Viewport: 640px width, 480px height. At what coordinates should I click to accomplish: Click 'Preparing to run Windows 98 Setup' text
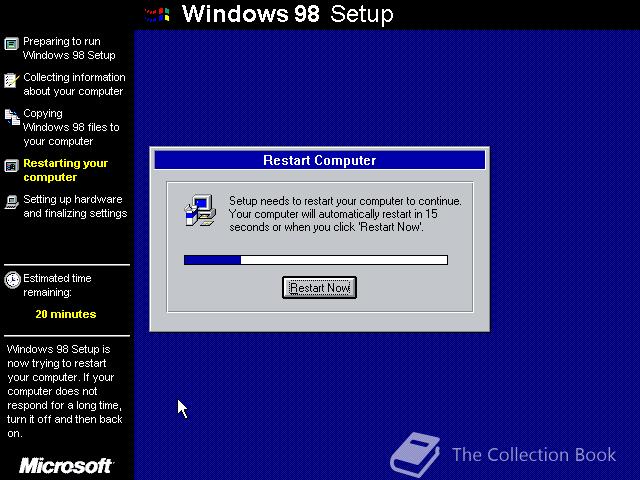(69, 48)
